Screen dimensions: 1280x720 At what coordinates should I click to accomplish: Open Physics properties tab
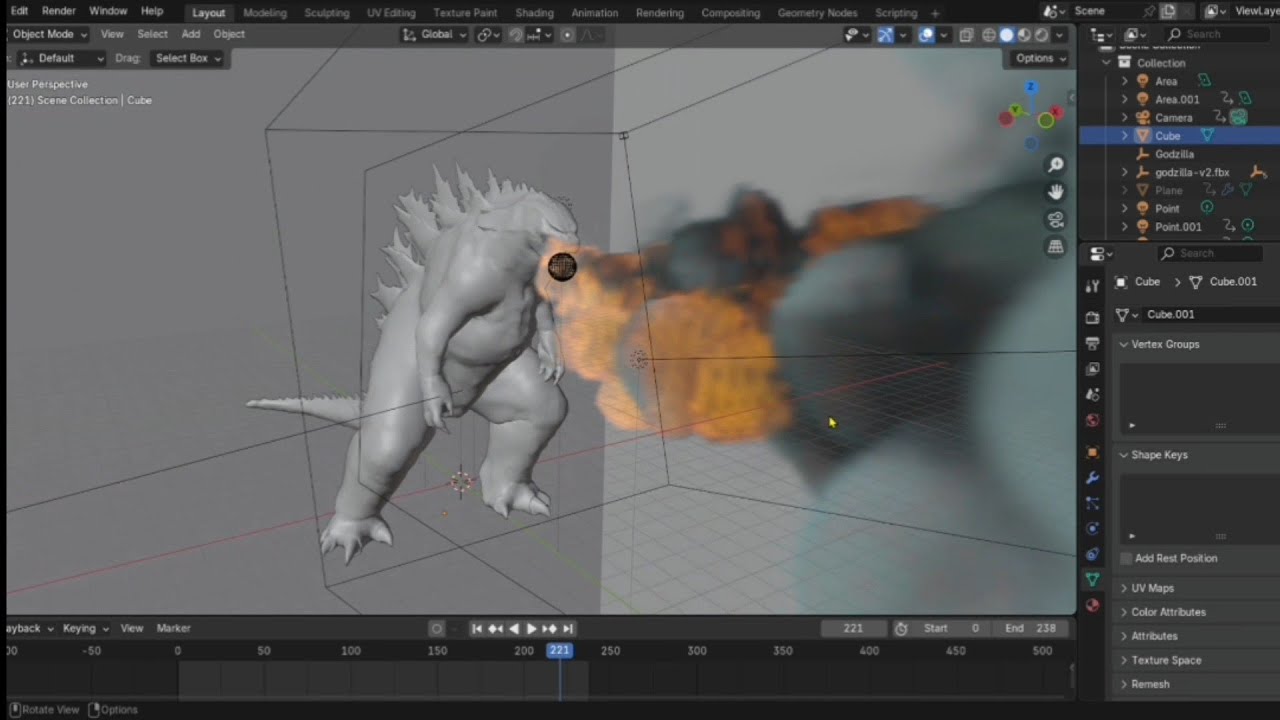[x=1092, y=528]
